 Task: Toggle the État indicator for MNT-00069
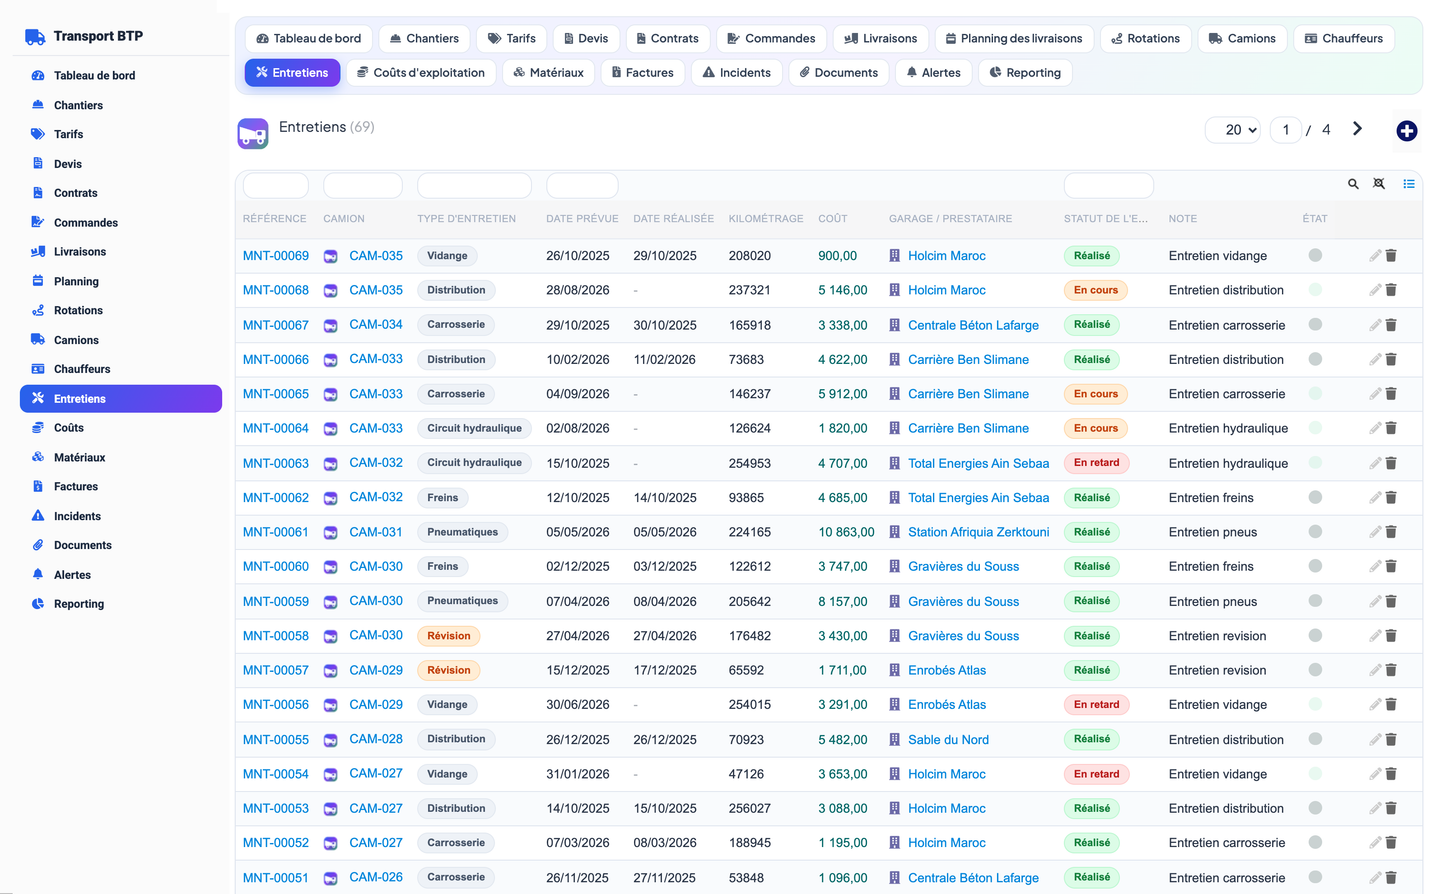click(x=1315, y=256)
